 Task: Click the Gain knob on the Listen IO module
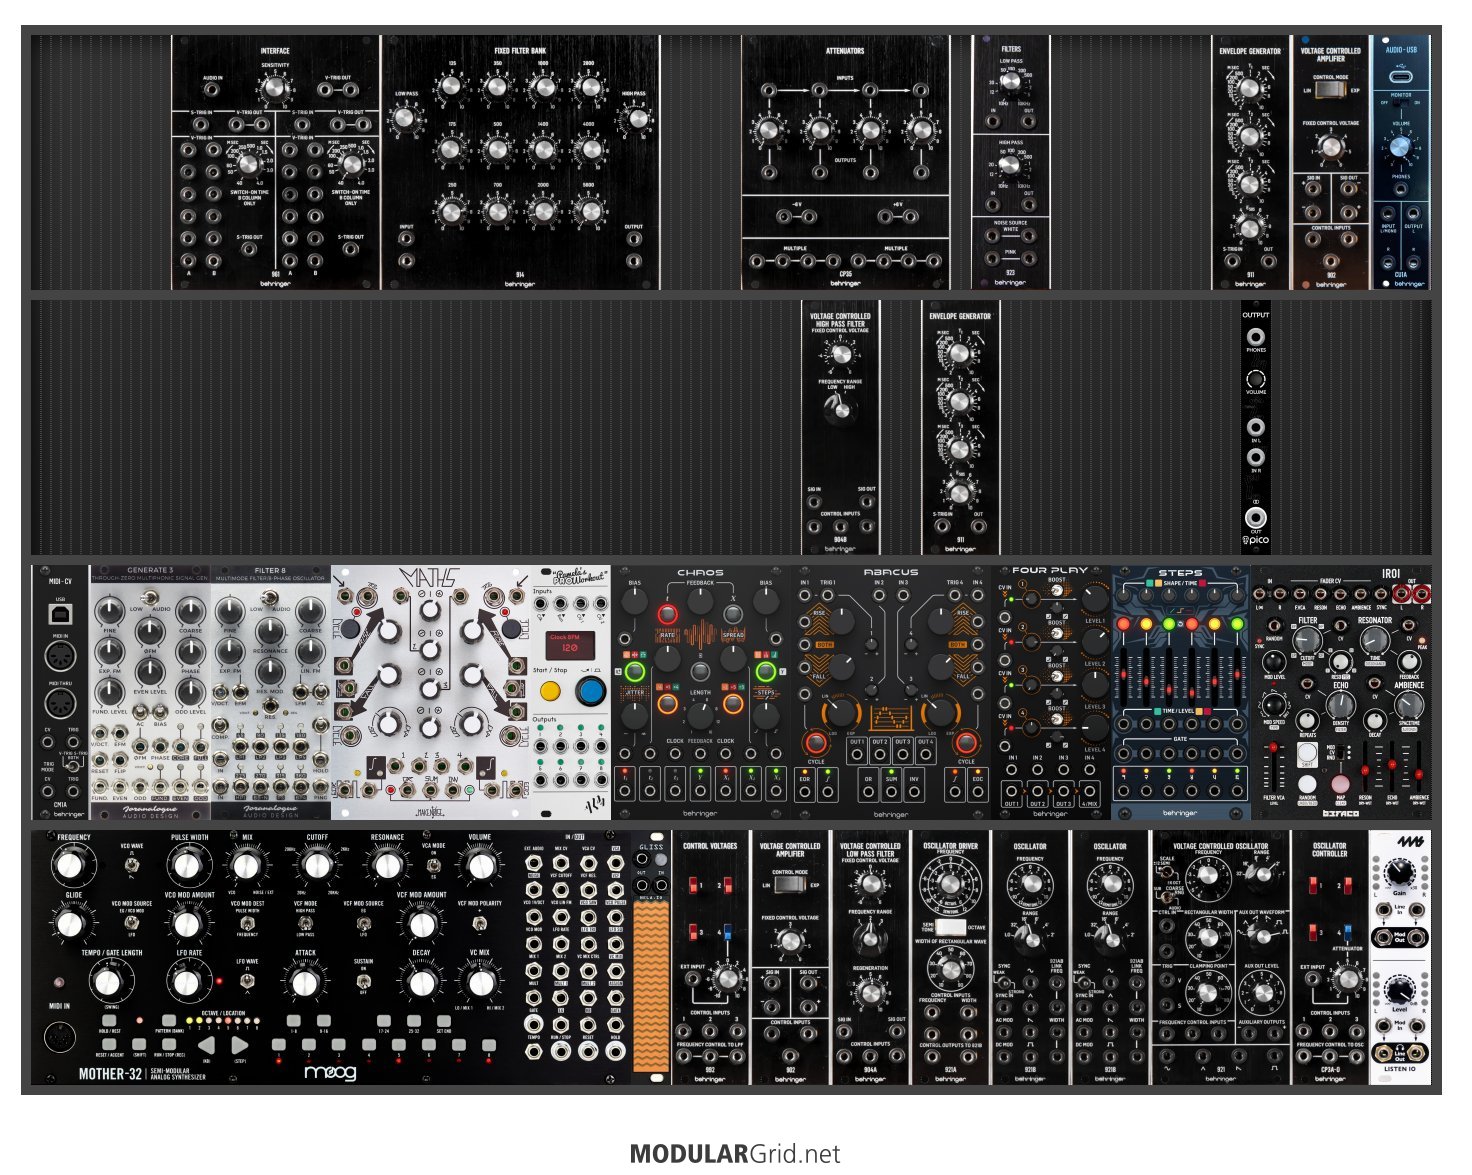click(1400, 872)
